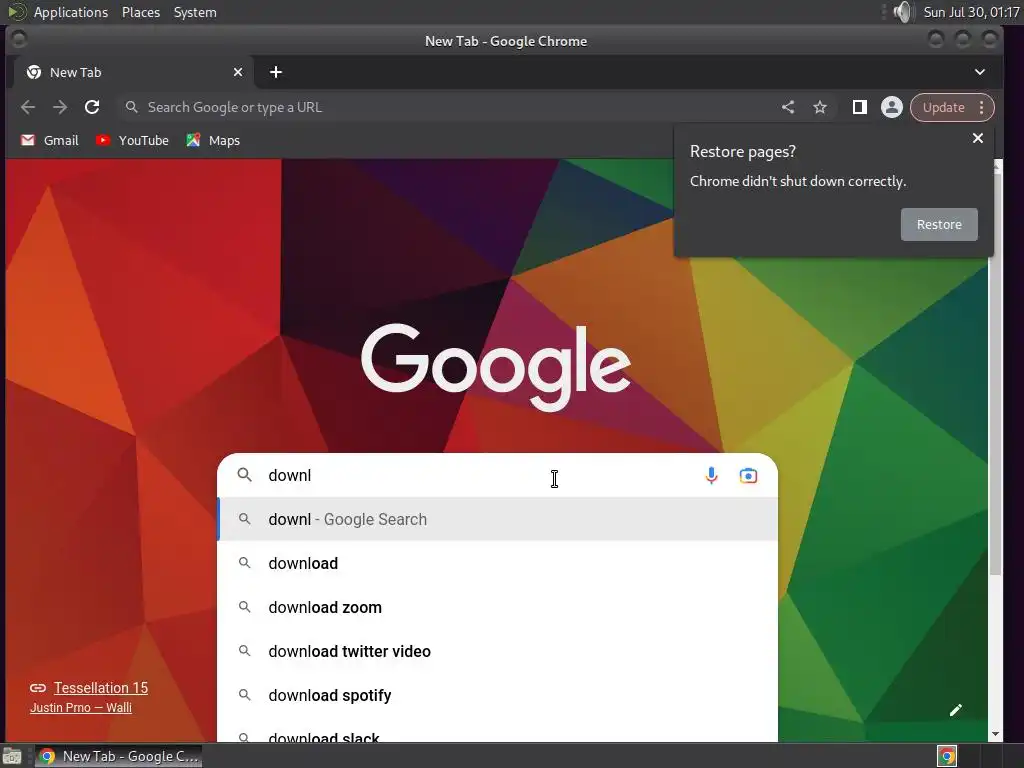Open Maps bookmark
The height and width of the screenshot is (768, 1024).
click(x=213, y=140)
